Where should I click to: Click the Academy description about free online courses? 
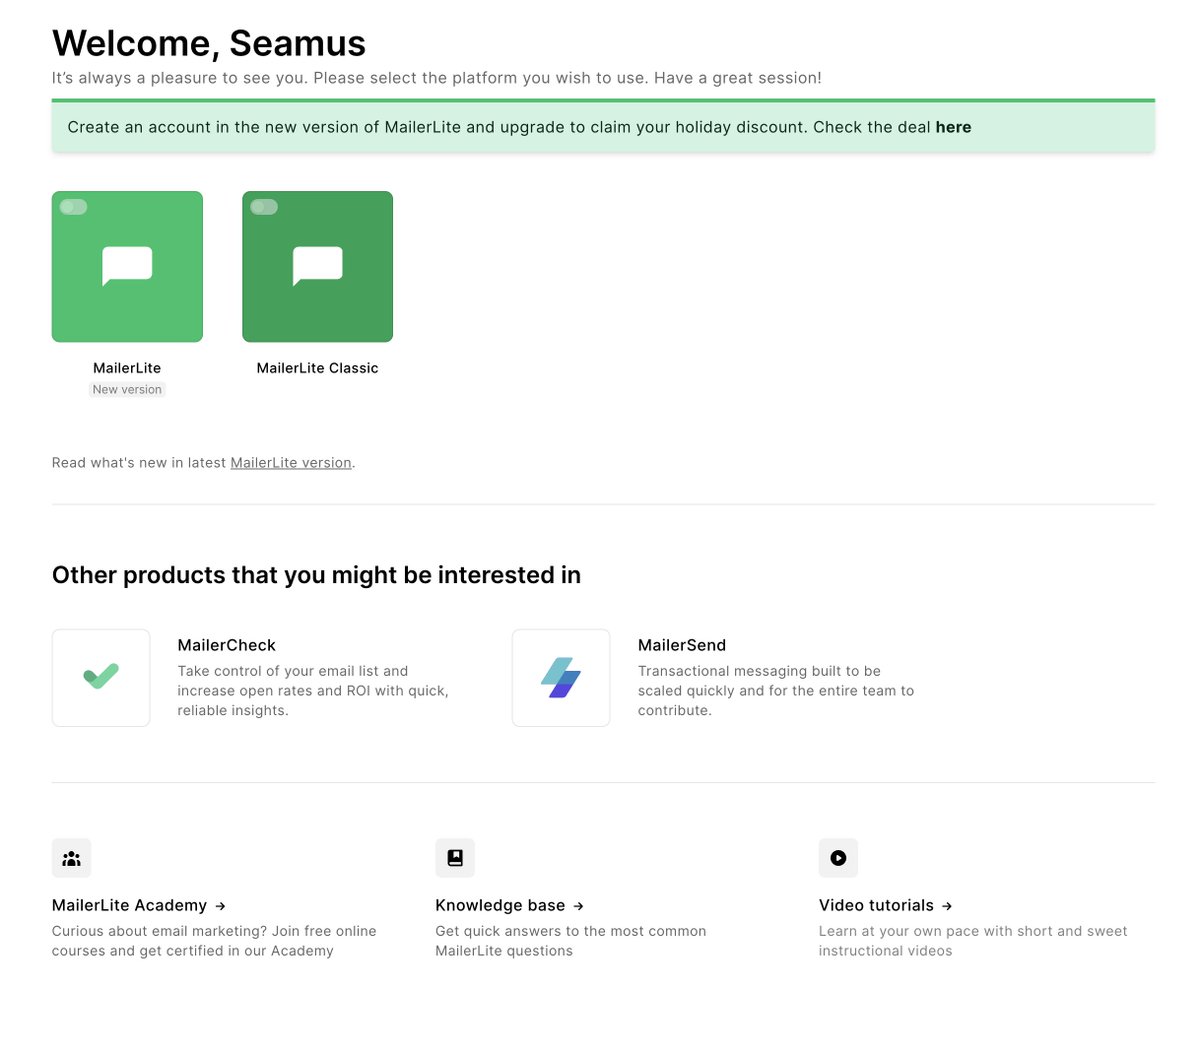click(x=214, y=941)
